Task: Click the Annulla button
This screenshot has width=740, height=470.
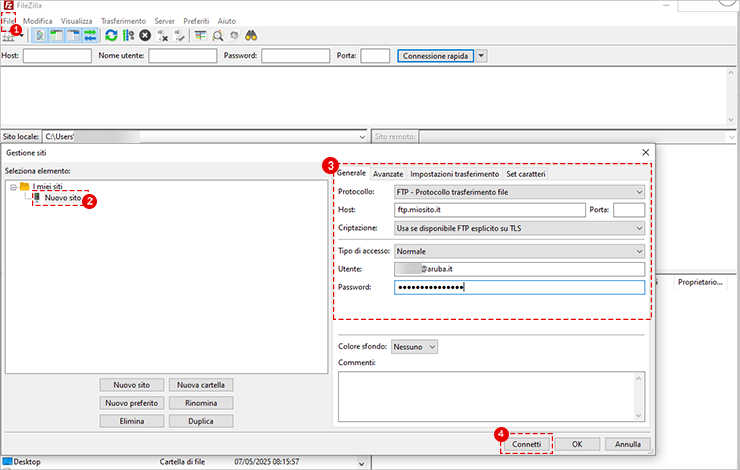Action: pos(628,444)
